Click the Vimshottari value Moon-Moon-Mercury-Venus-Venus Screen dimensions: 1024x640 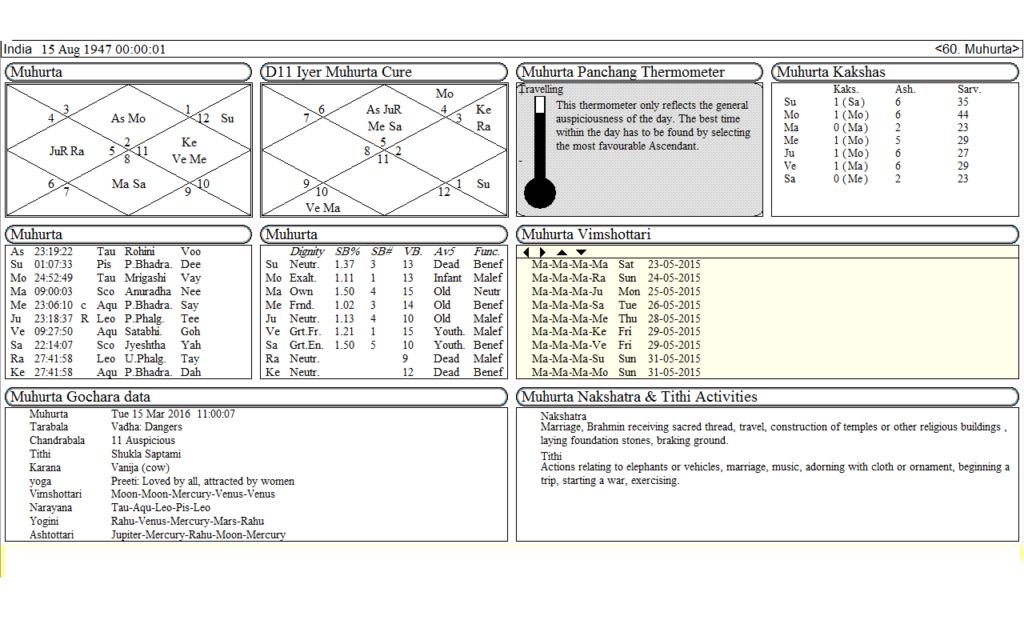193,494
